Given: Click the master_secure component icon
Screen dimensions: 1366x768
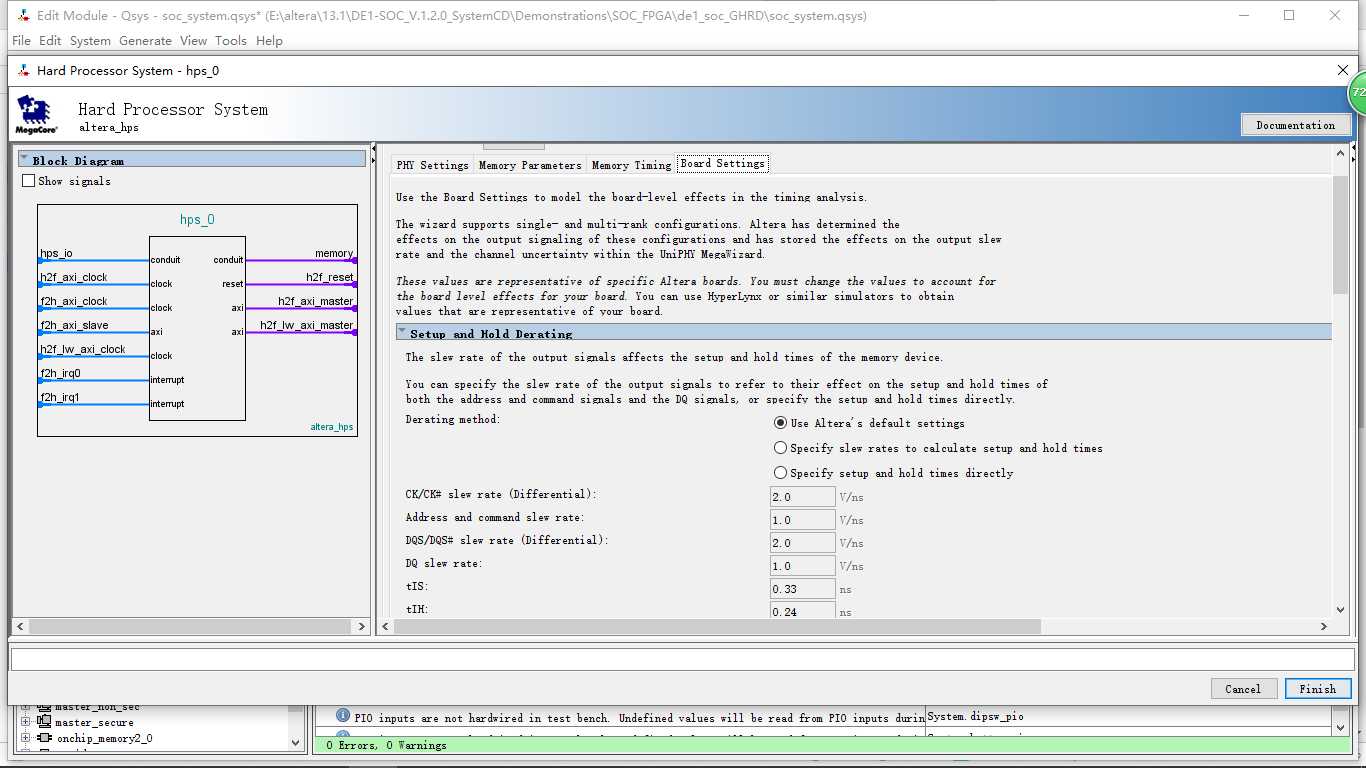Looking at the screenshot, I should (44, 722).
